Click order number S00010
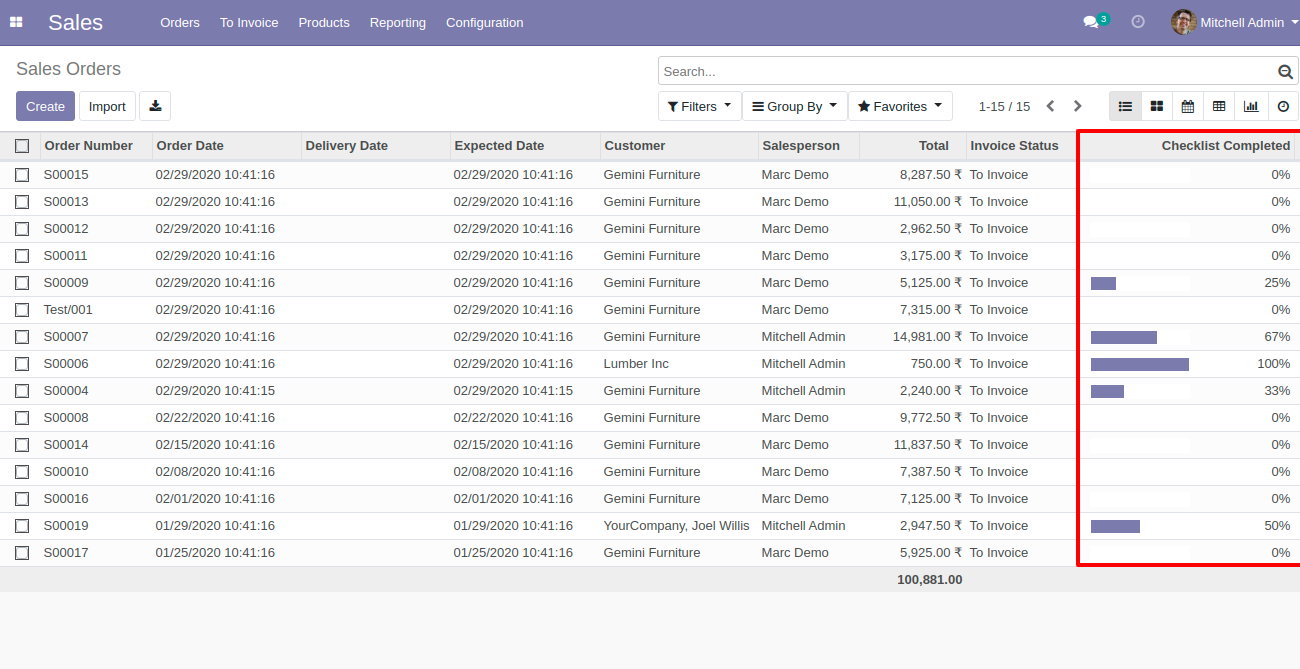1300x669 pixels. tap(66, 472)
